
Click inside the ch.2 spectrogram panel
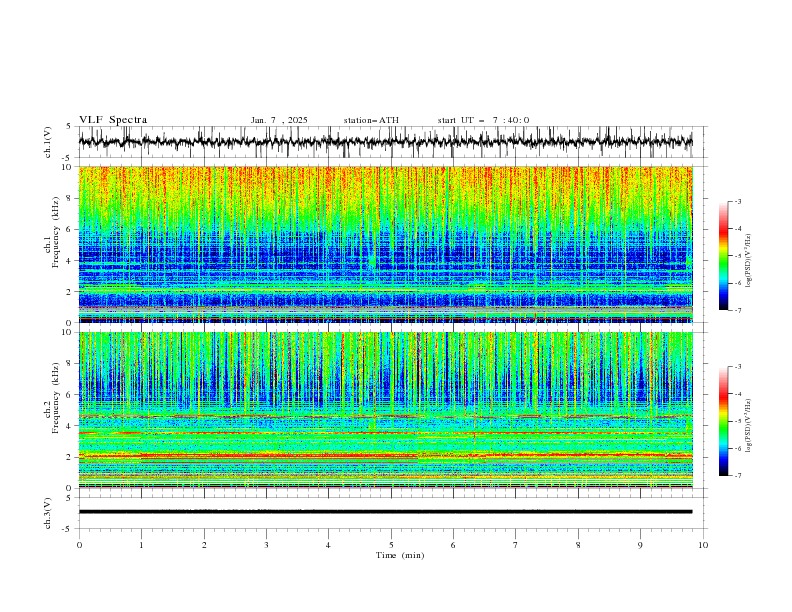tap(385, 410)
